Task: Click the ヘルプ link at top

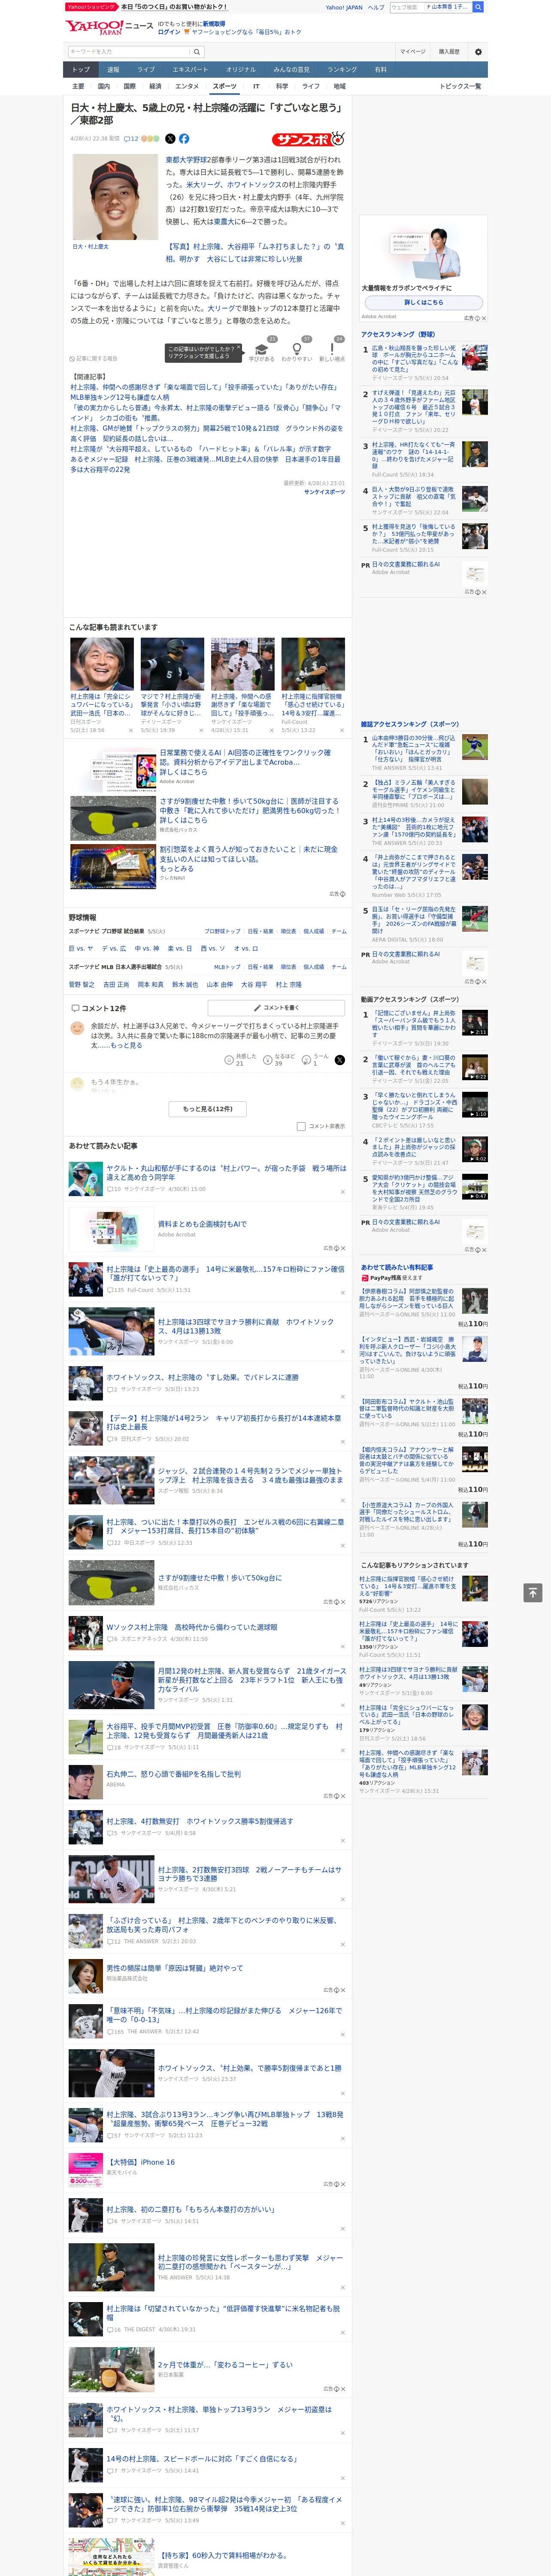Action: [376, 7]
